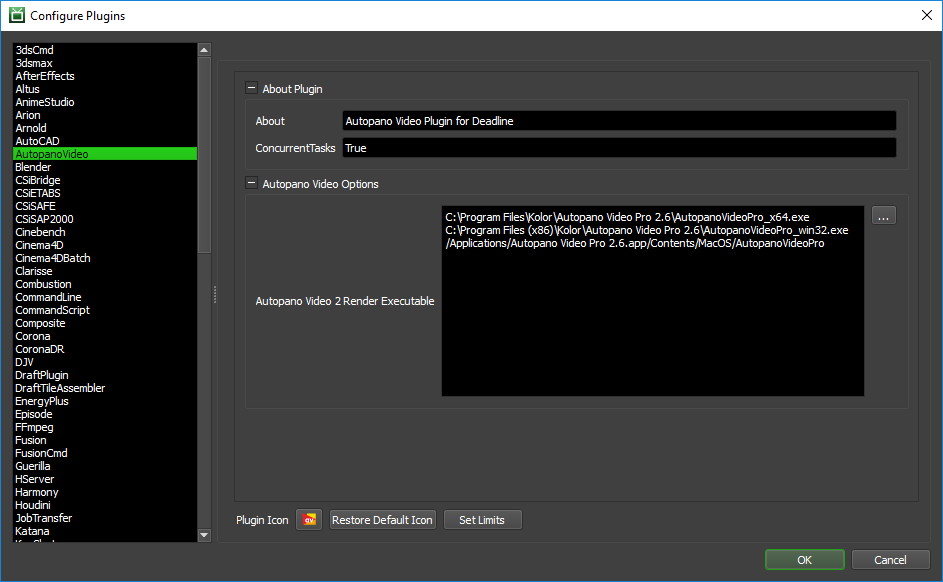Click the browse ellipsis button for executable
Image resolution: width=943 pixels, height=582 pixels.
click(883, 215)
